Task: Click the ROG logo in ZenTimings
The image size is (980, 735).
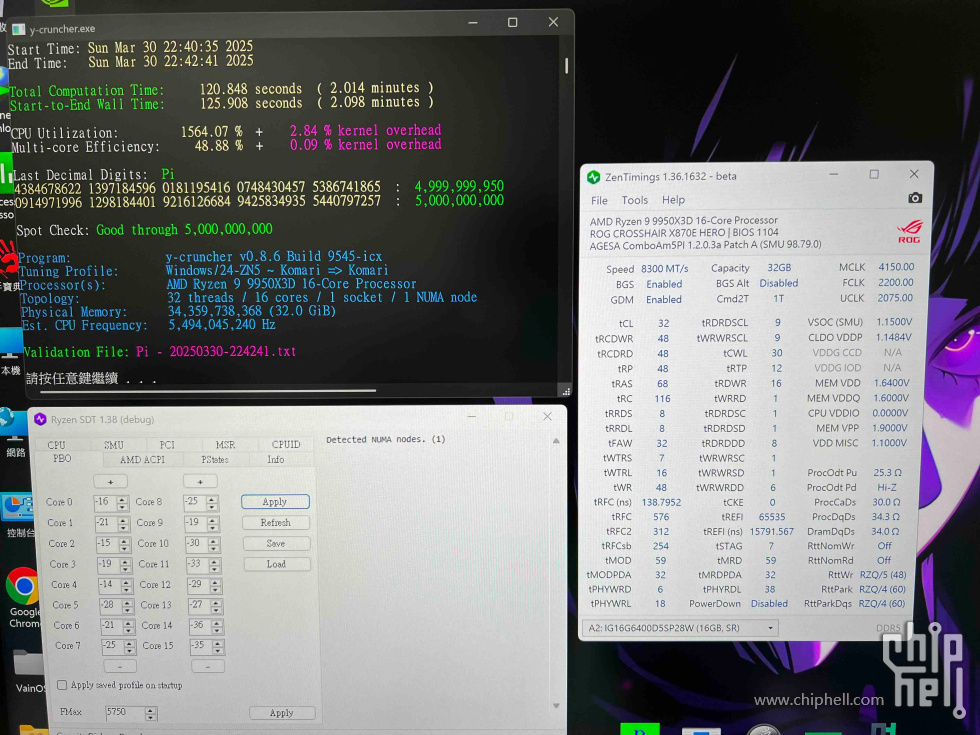Action: coord(909,231)
